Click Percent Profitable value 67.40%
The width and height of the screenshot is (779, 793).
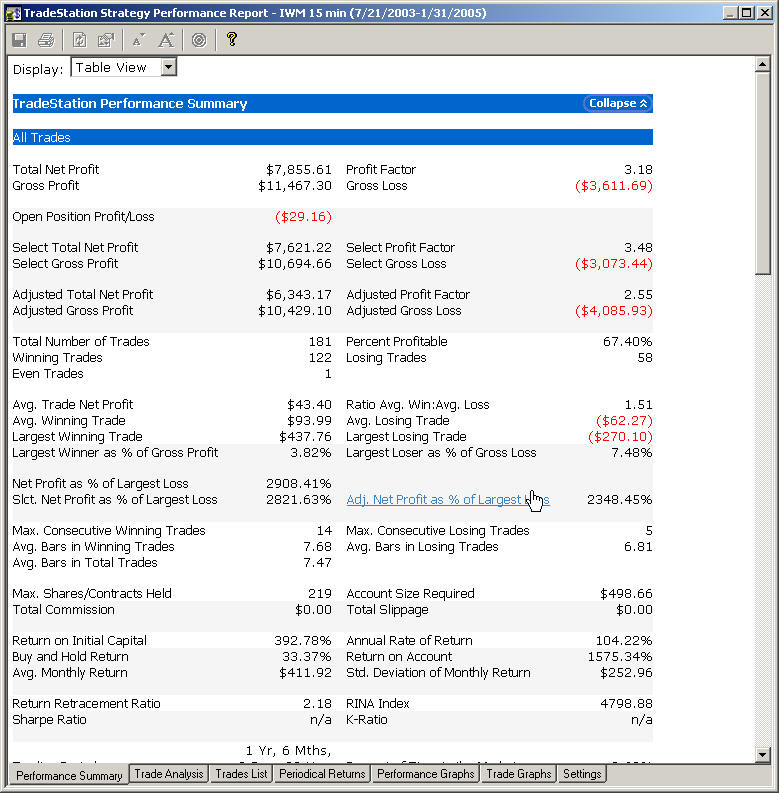coord(627,341)
